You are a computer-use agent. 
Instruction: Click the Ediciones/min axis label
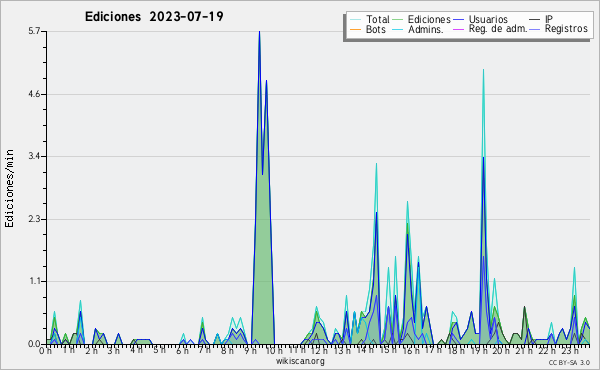coord(9,188)
